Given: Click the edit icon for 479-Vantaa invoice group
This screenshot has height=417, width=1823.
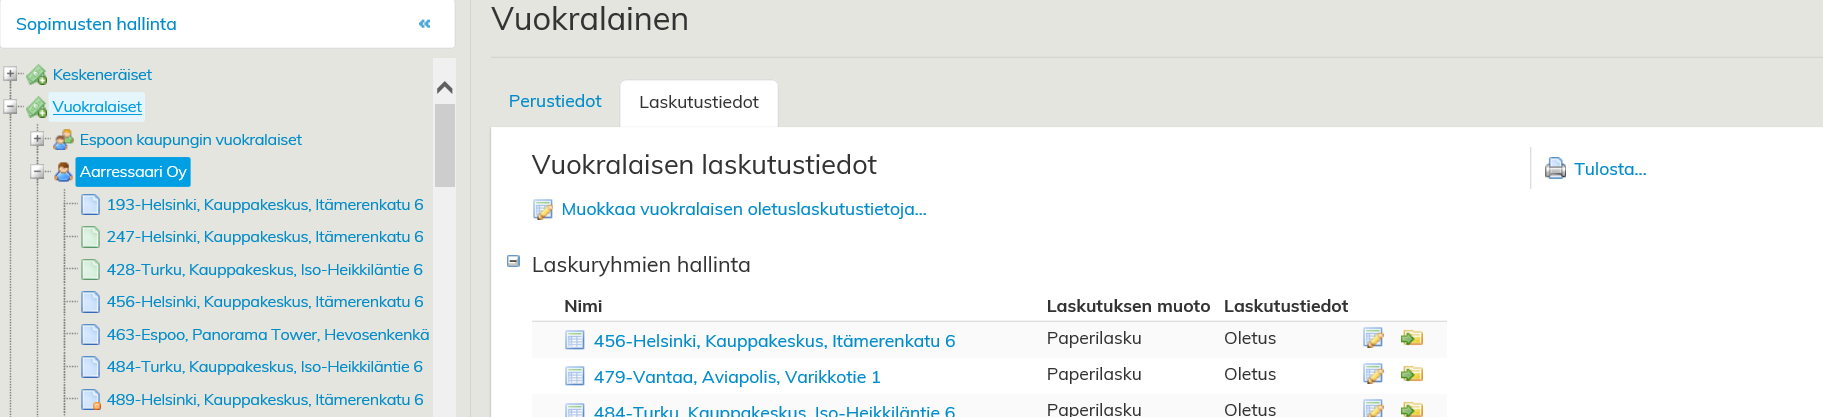Looking at the screenshot, I should [1373, 374].
